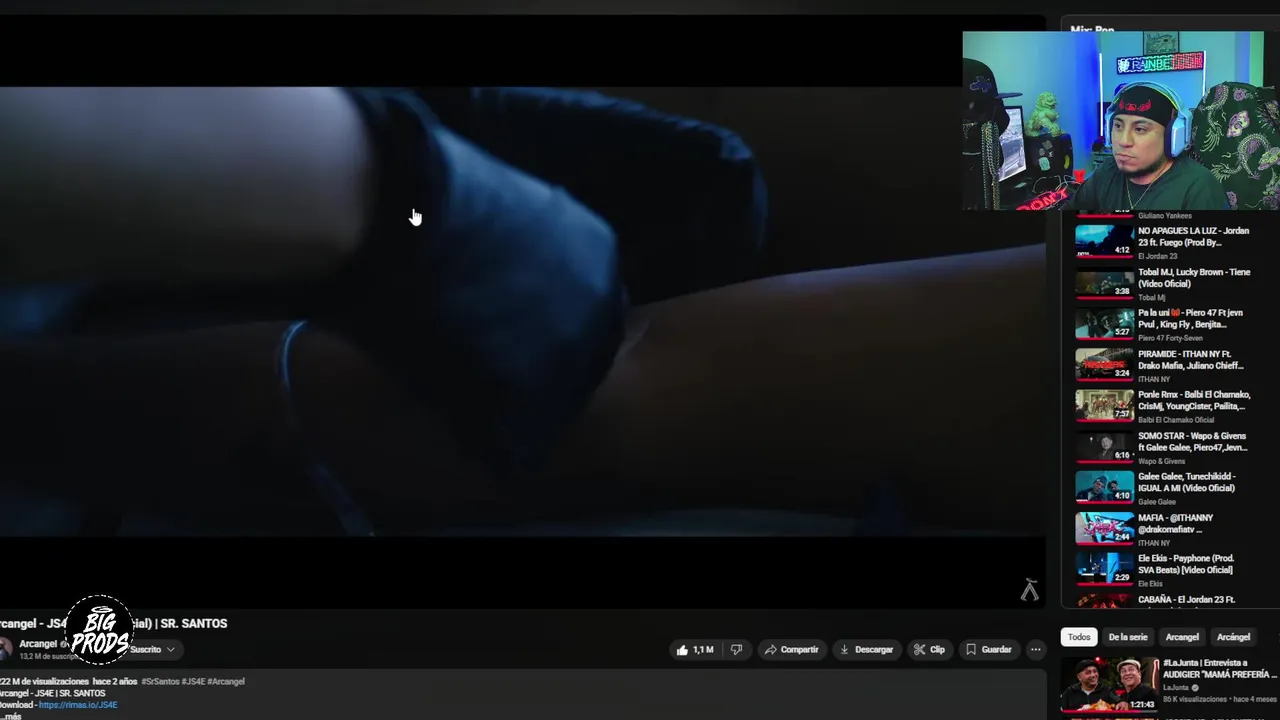The height and width of the screenshot is (720, 1280).
Task: Click the Descargar download button
Action: pyautogui.click(x=866, y=650)
